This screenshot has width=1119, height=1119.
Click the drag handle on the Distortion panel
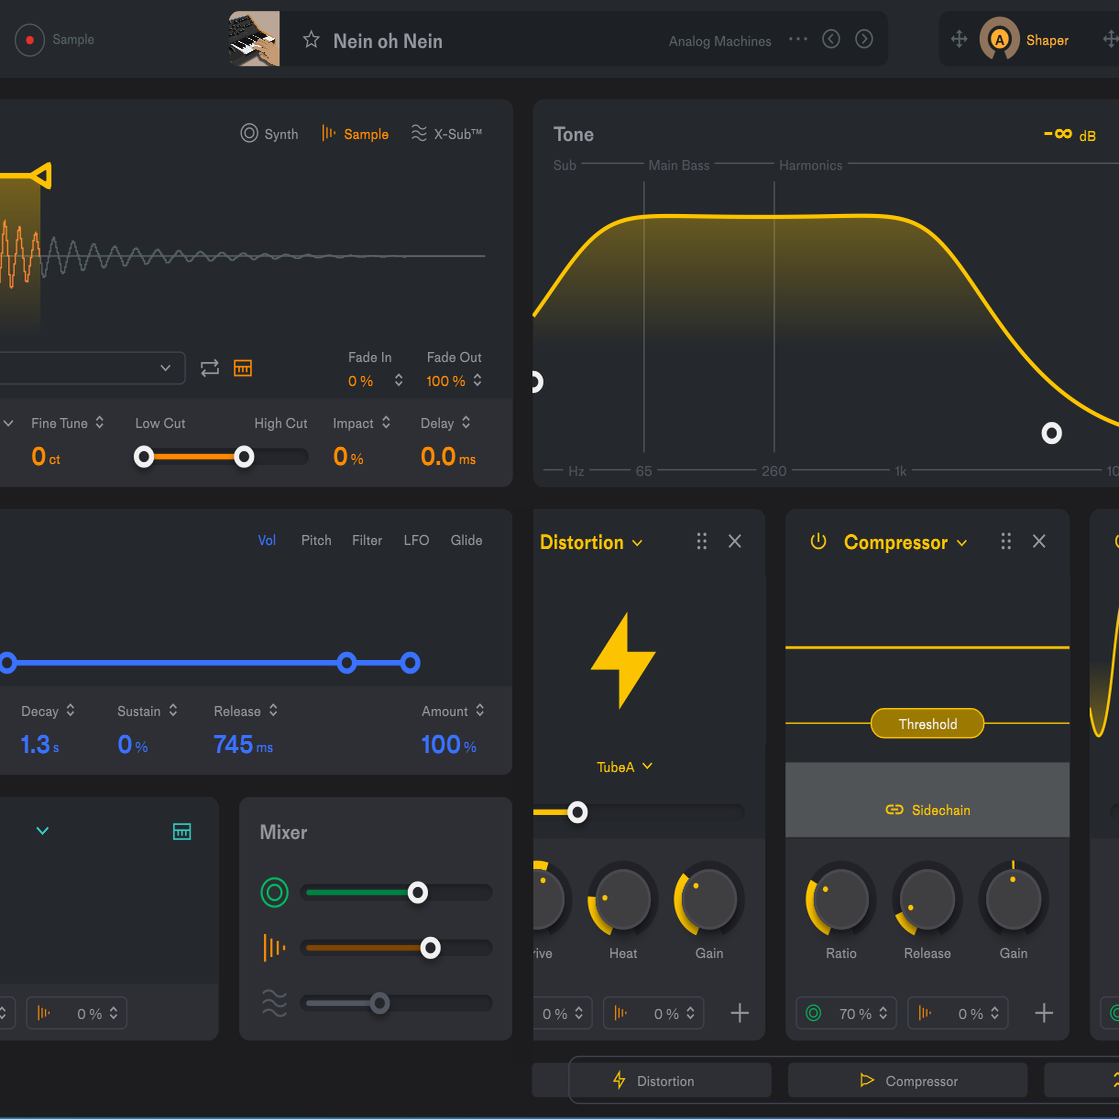tap(701, 541)
